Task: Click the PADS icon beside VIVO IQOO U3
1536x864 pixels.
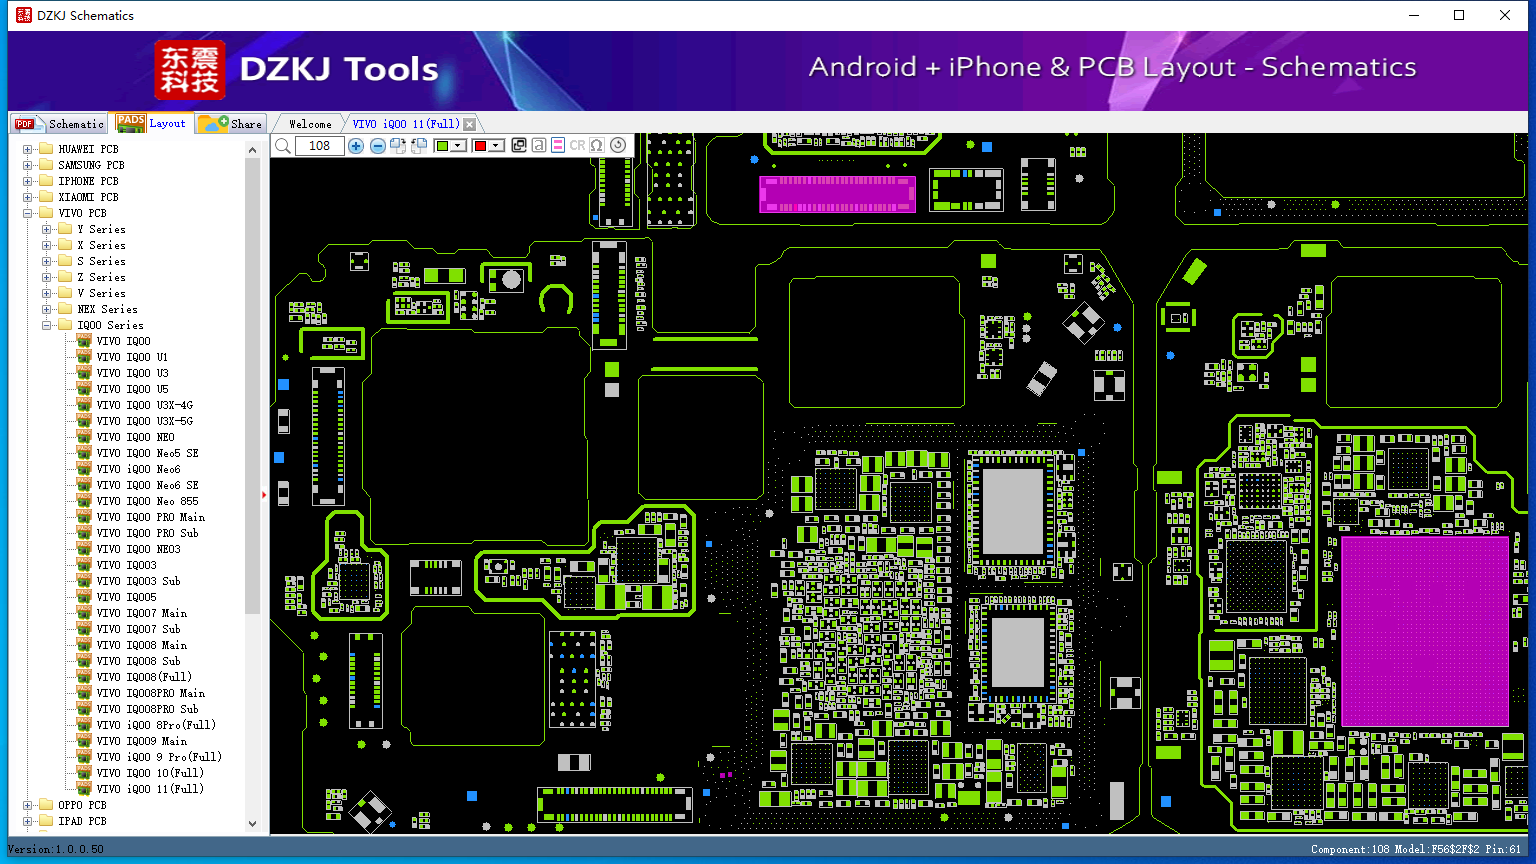Action: [84, 373]
